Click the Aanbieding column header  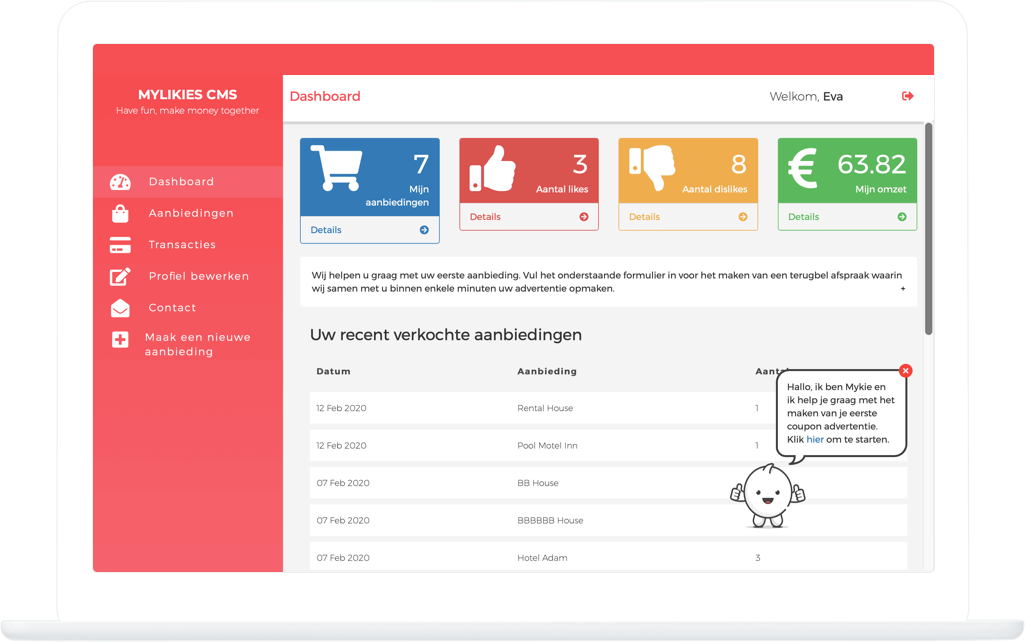[547, 371]
